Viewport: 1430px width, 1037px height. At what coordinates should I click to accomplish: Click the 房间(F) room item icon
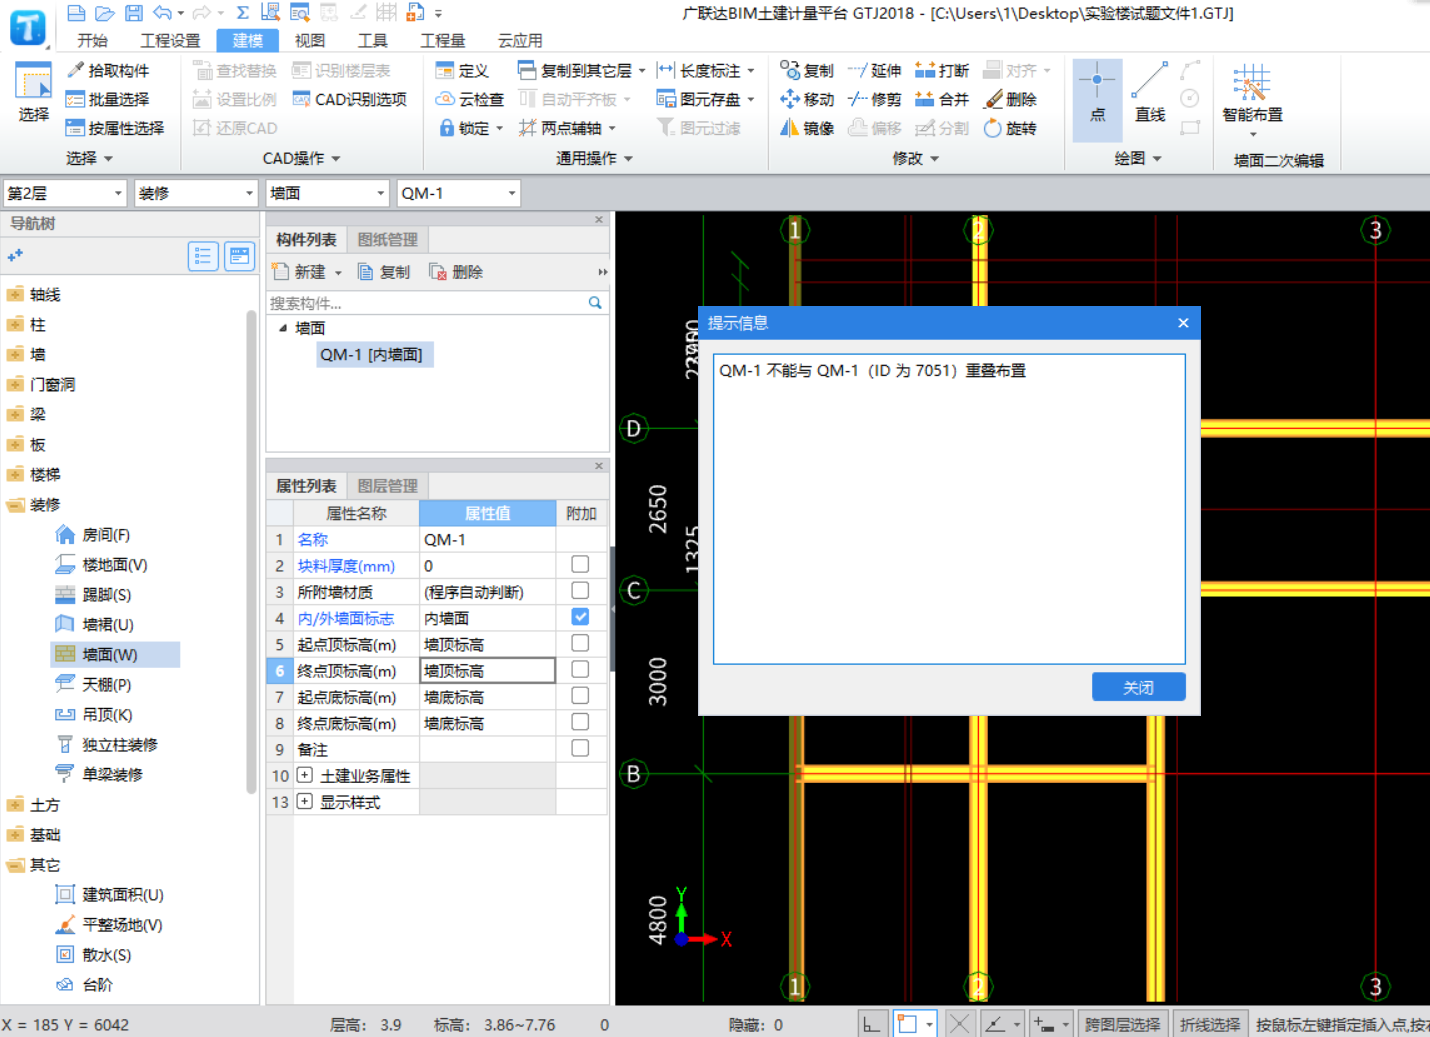(65, 534)
